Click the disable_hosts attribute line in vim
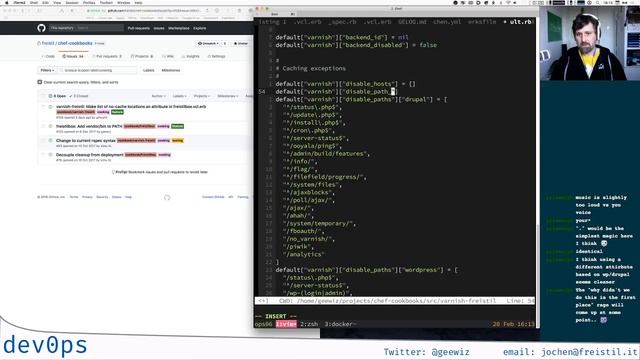Screen dimensions: 640x360 pyautogui.click(x=345, y=84)
